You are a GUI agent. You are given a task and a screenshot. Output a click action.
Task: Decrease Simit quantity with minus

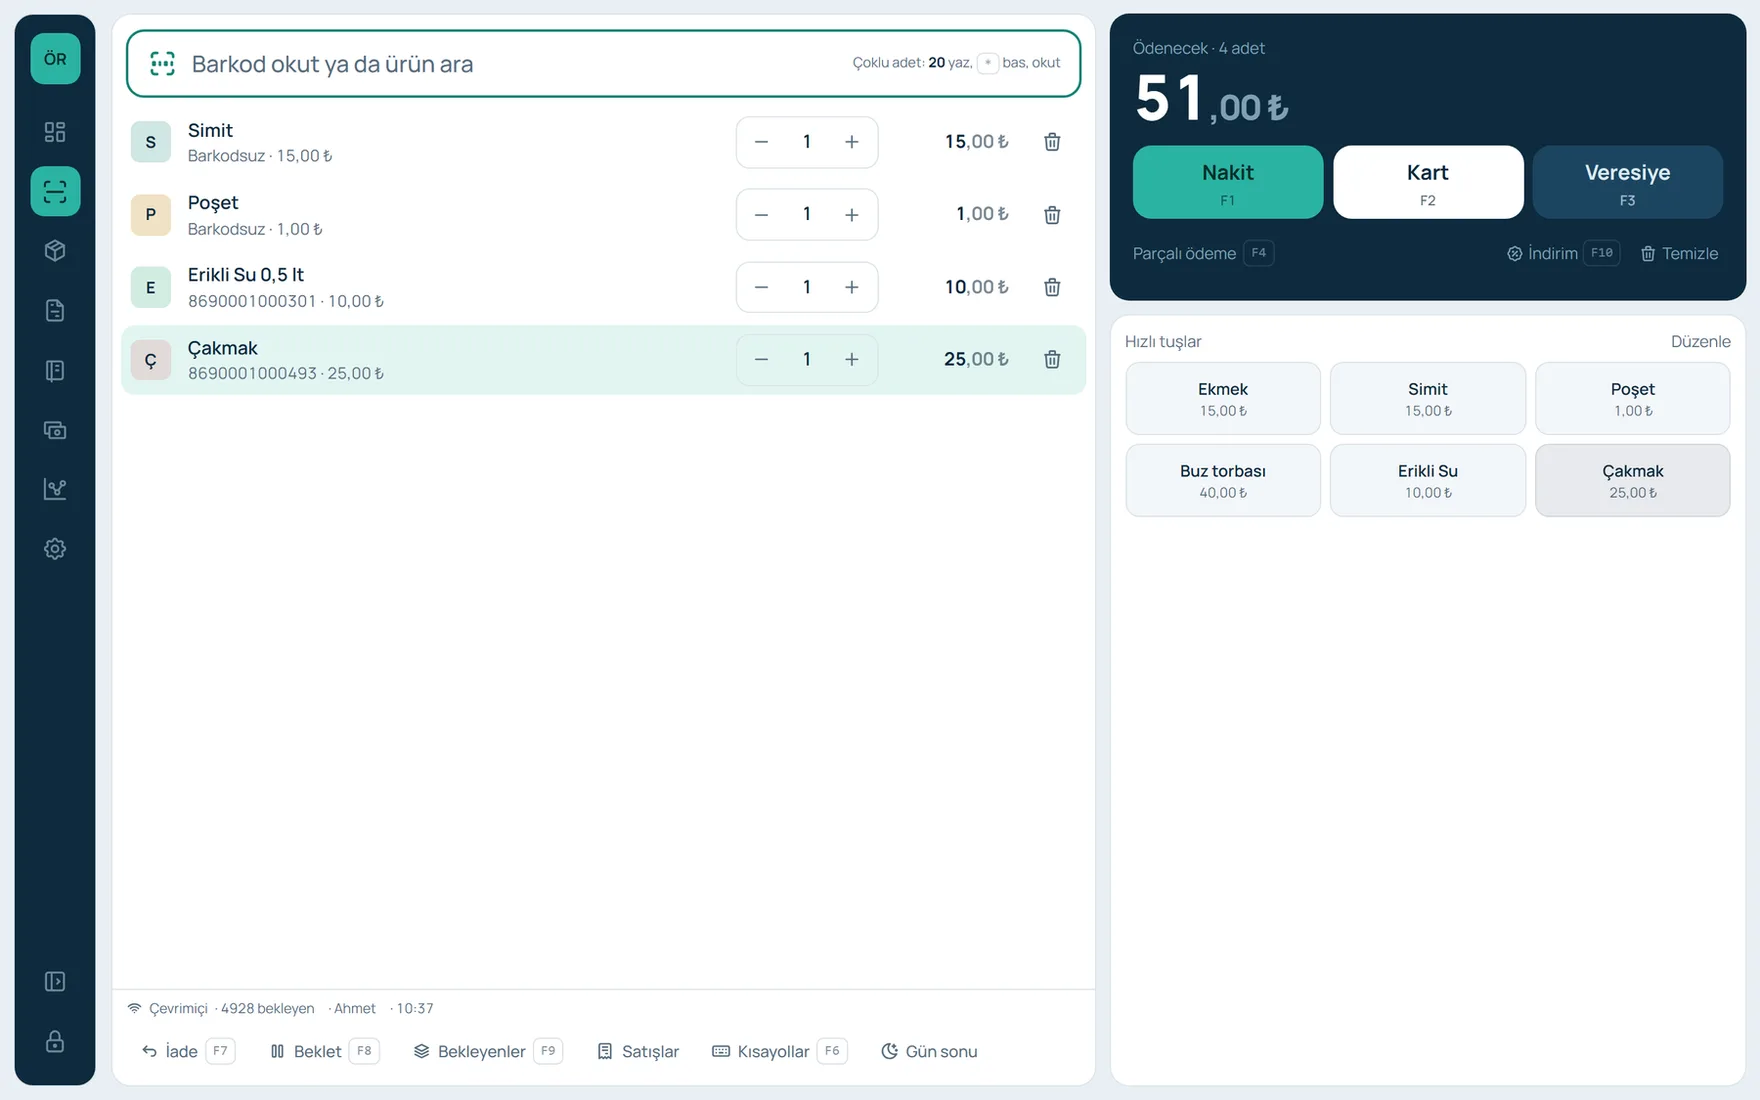(761, 142)
